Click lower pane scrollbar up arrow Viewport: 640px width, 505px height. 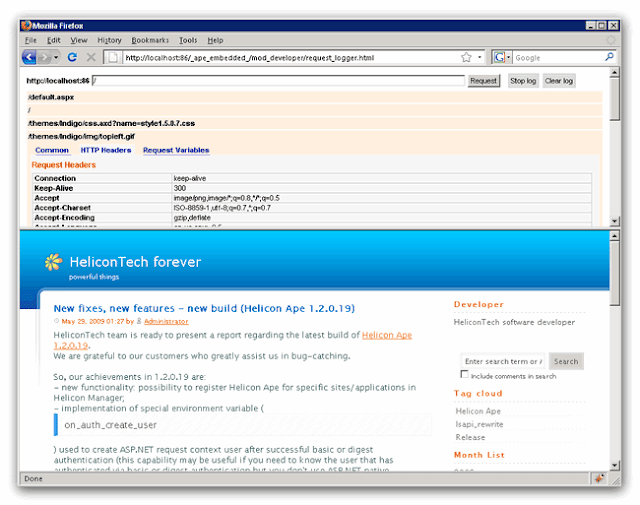pyautogui.click(x=614, y=236)
